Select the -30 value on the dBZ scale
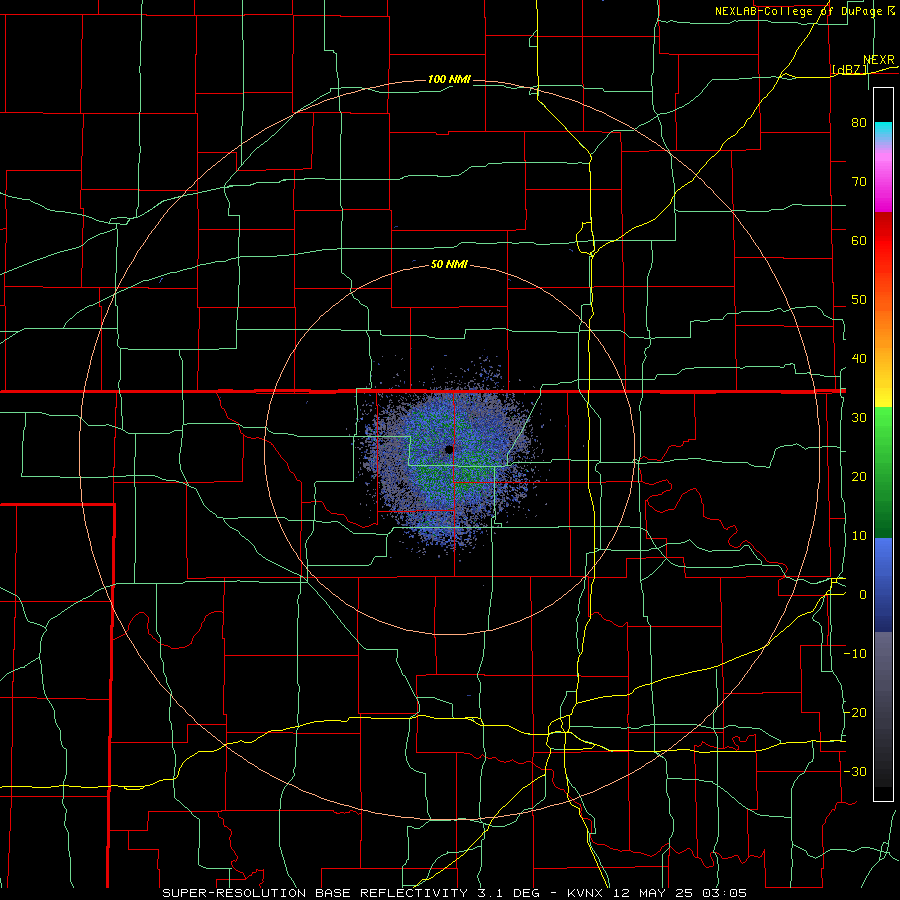The height and width of the screenshot is (900, 900). [855, 771]
